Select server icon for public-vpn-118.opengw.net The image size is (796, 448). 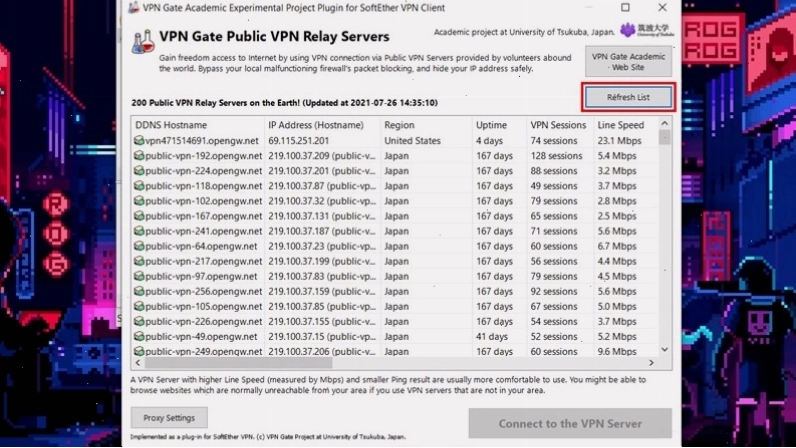tap(139, 185)
